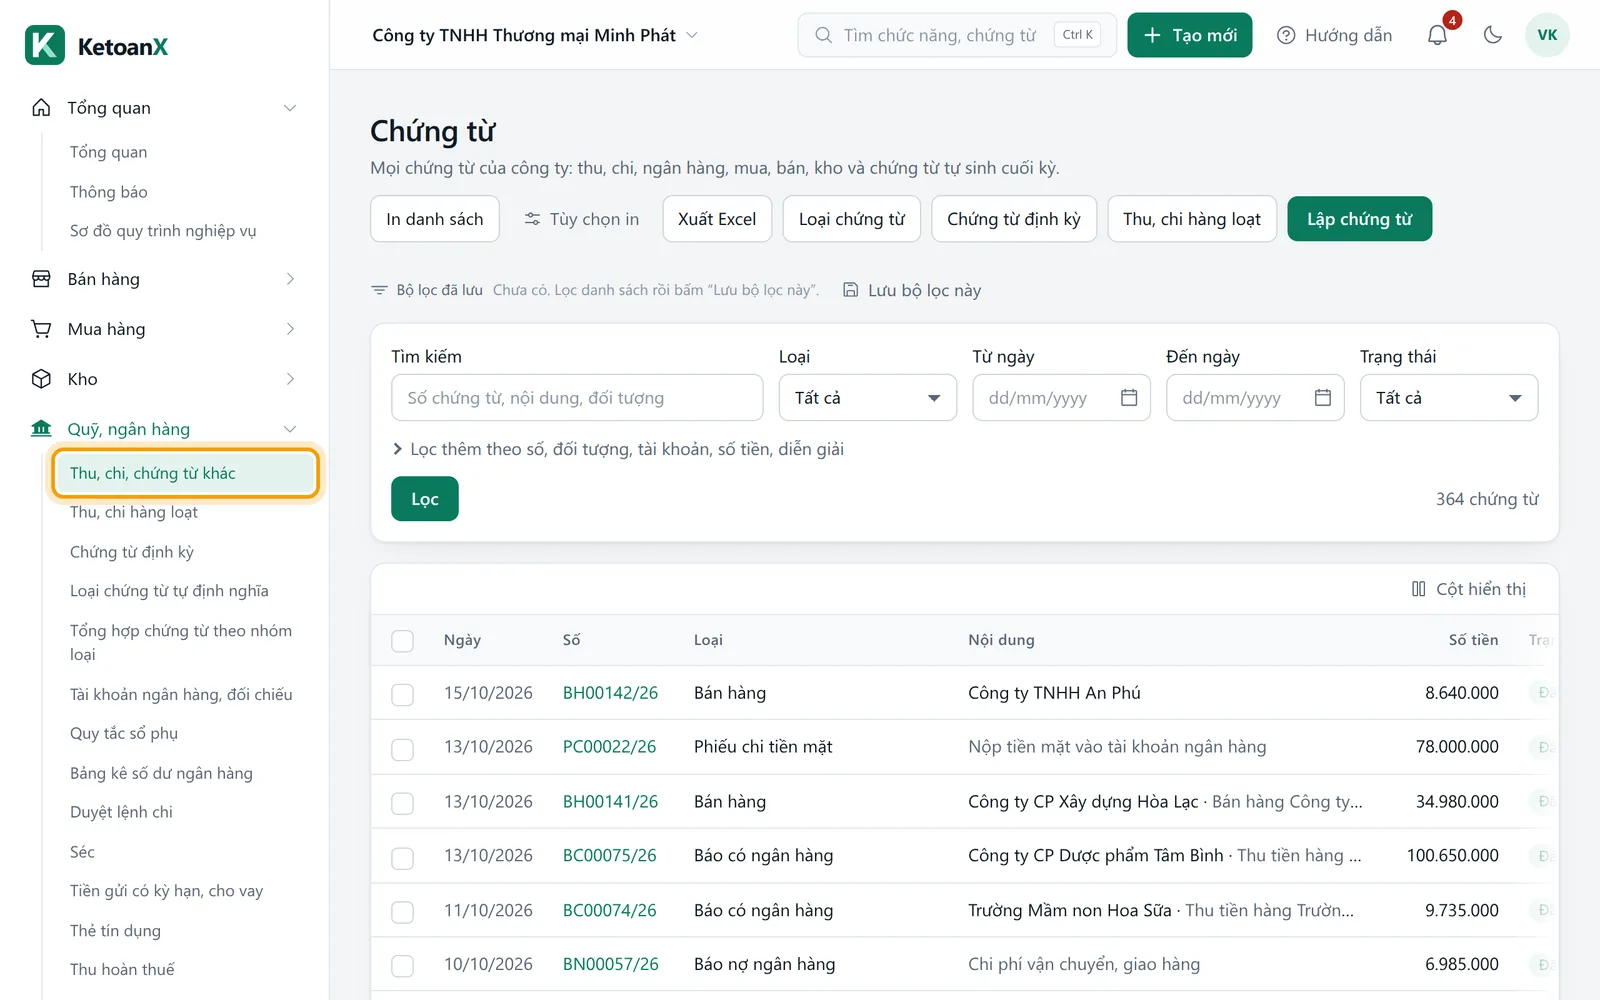Click the Từ ngày calendar icon
The image size is (1600, 1000).
1129,397
